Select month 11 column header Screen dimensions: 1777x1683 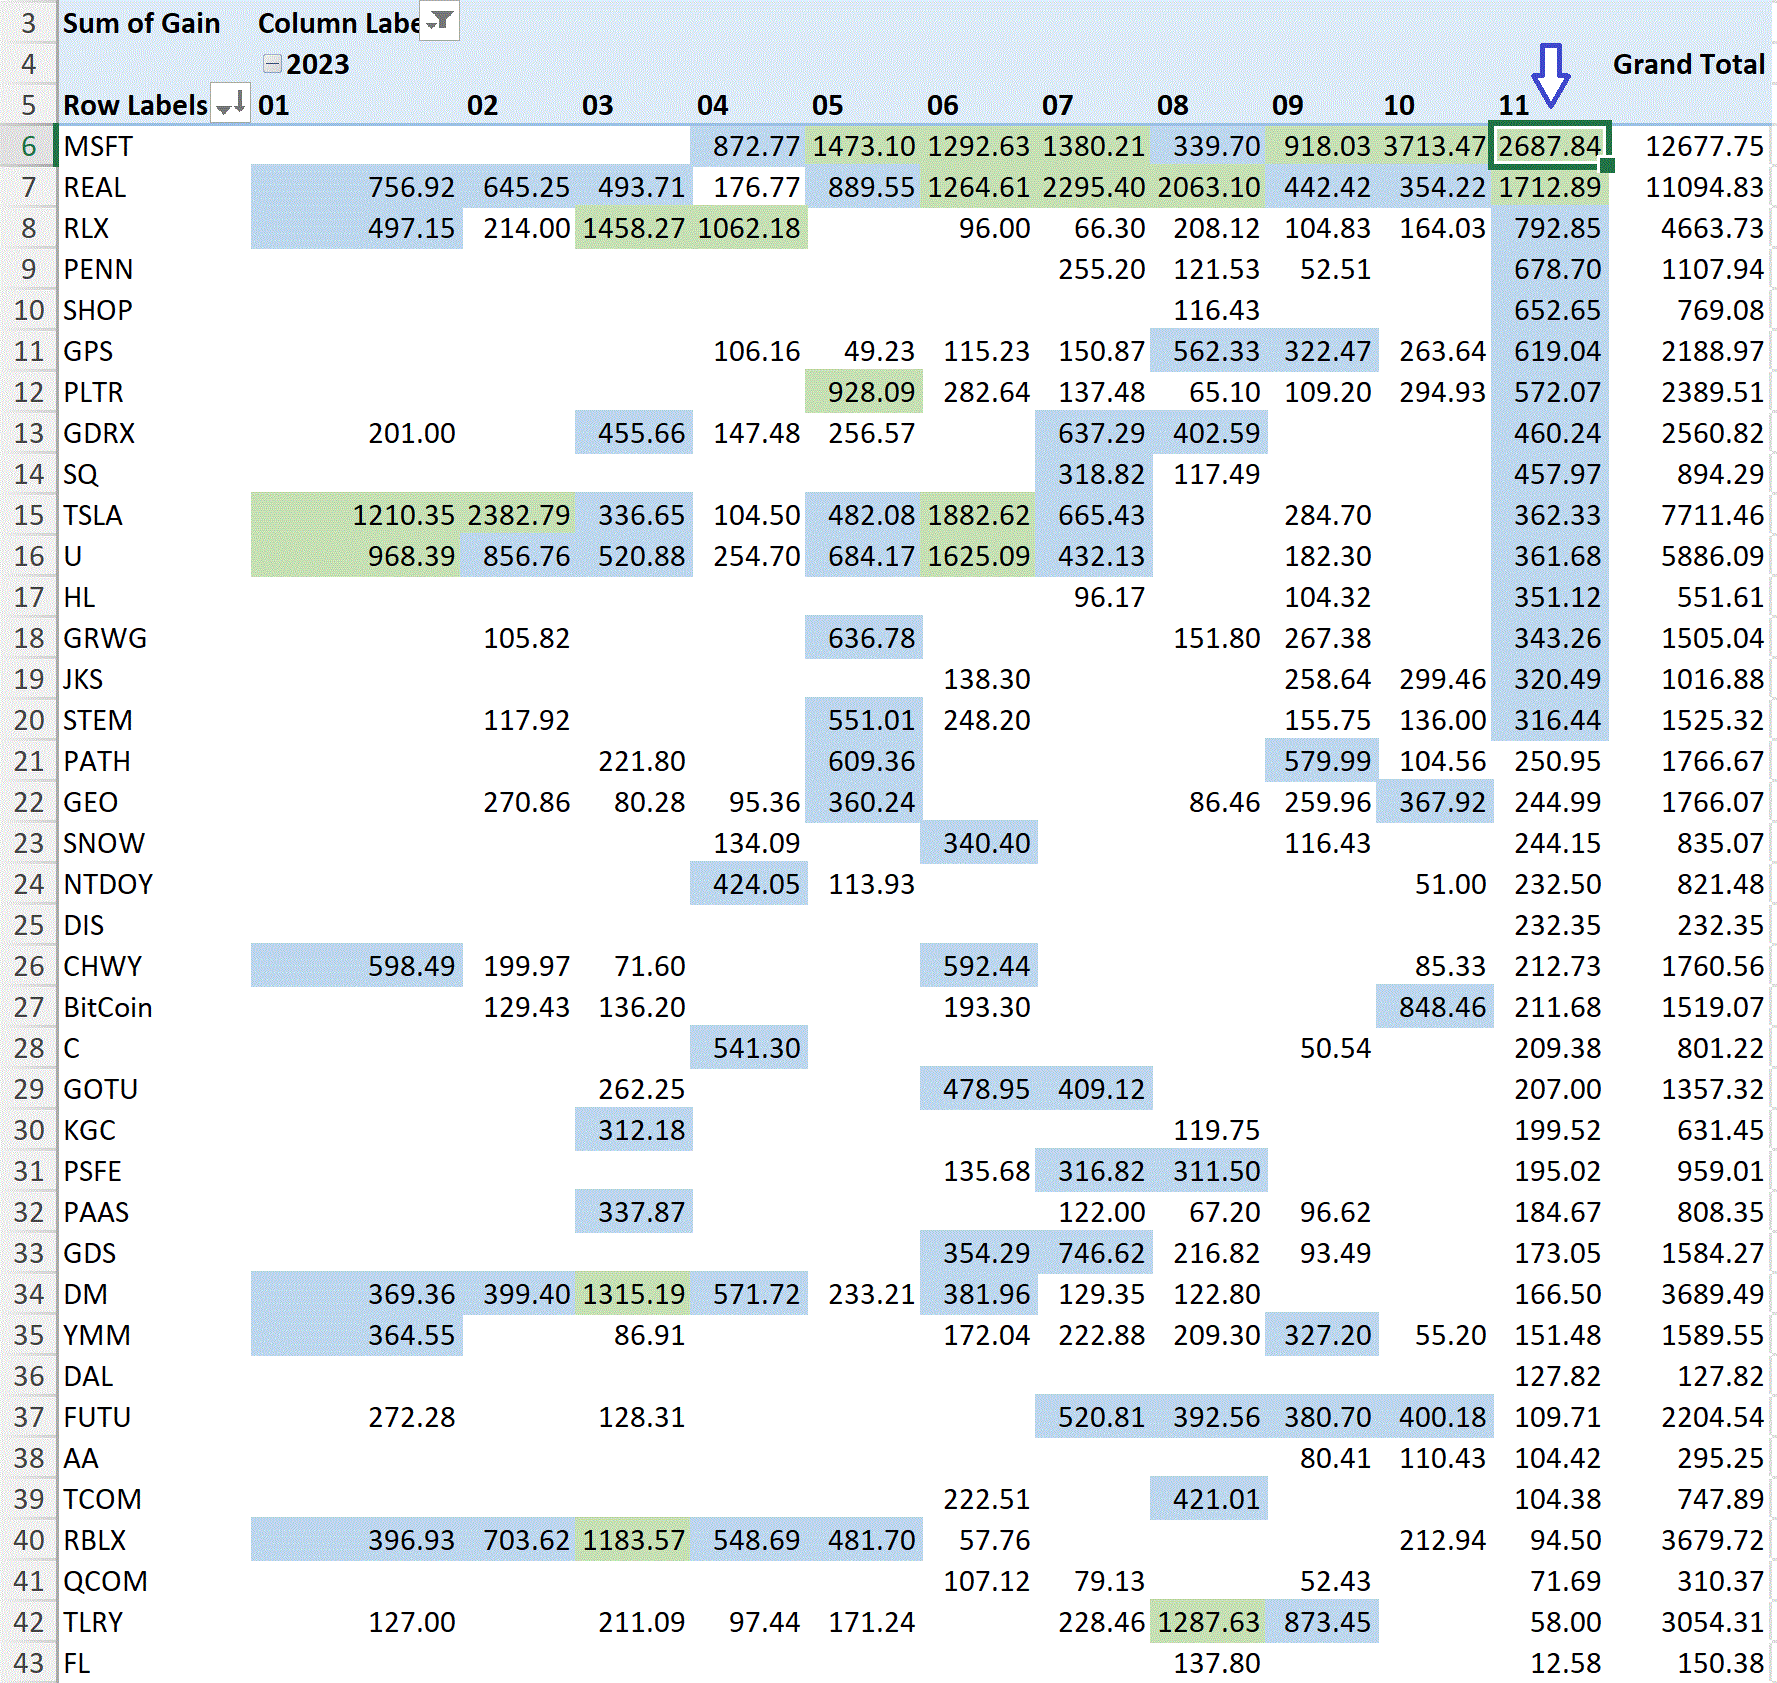coord(1512,105)
